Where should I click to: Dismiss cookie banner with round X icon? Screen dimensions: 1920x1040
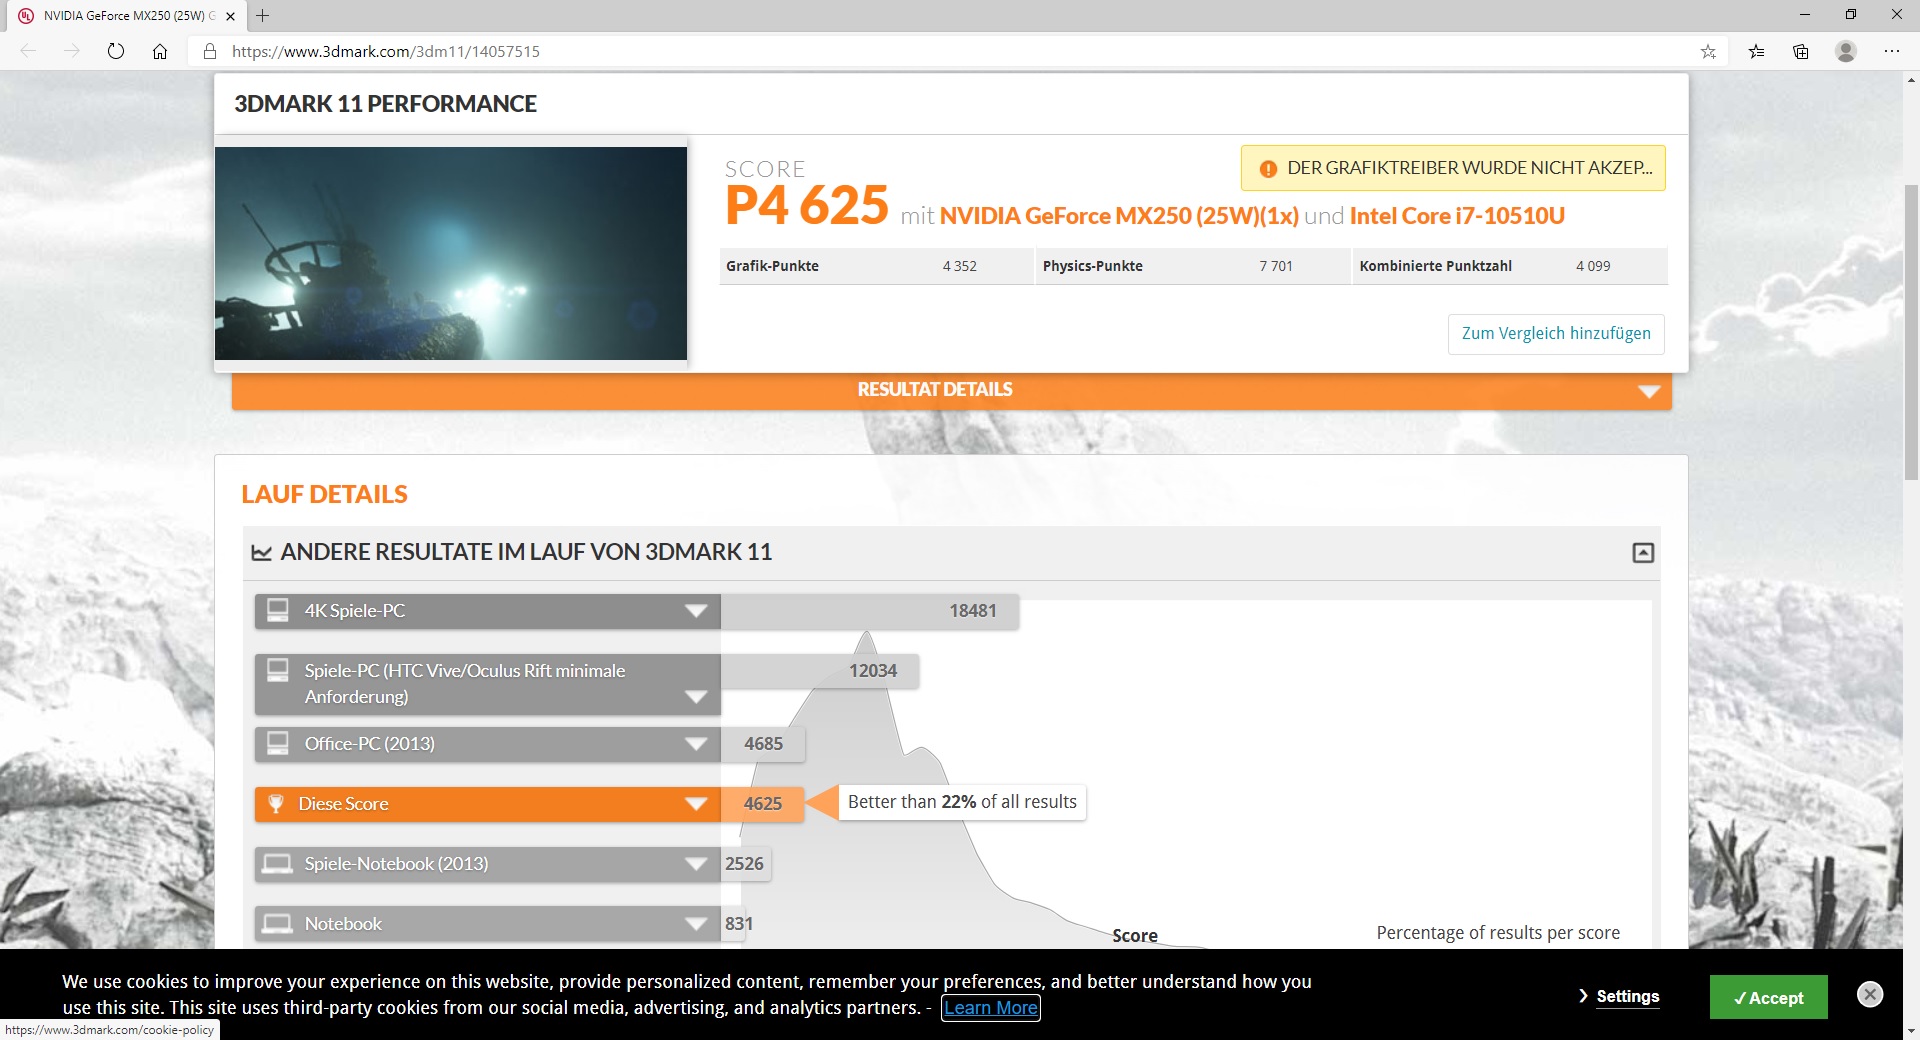coord(1869,994)
